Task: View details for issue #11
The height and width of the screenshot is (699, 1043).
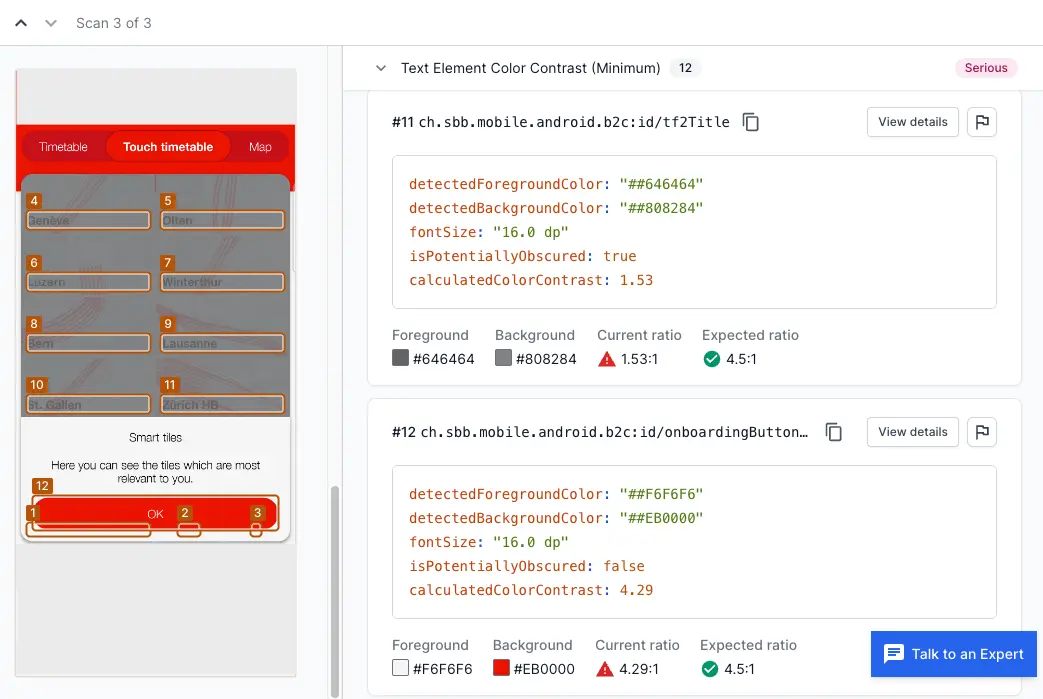Action: [x=912, y=122]
